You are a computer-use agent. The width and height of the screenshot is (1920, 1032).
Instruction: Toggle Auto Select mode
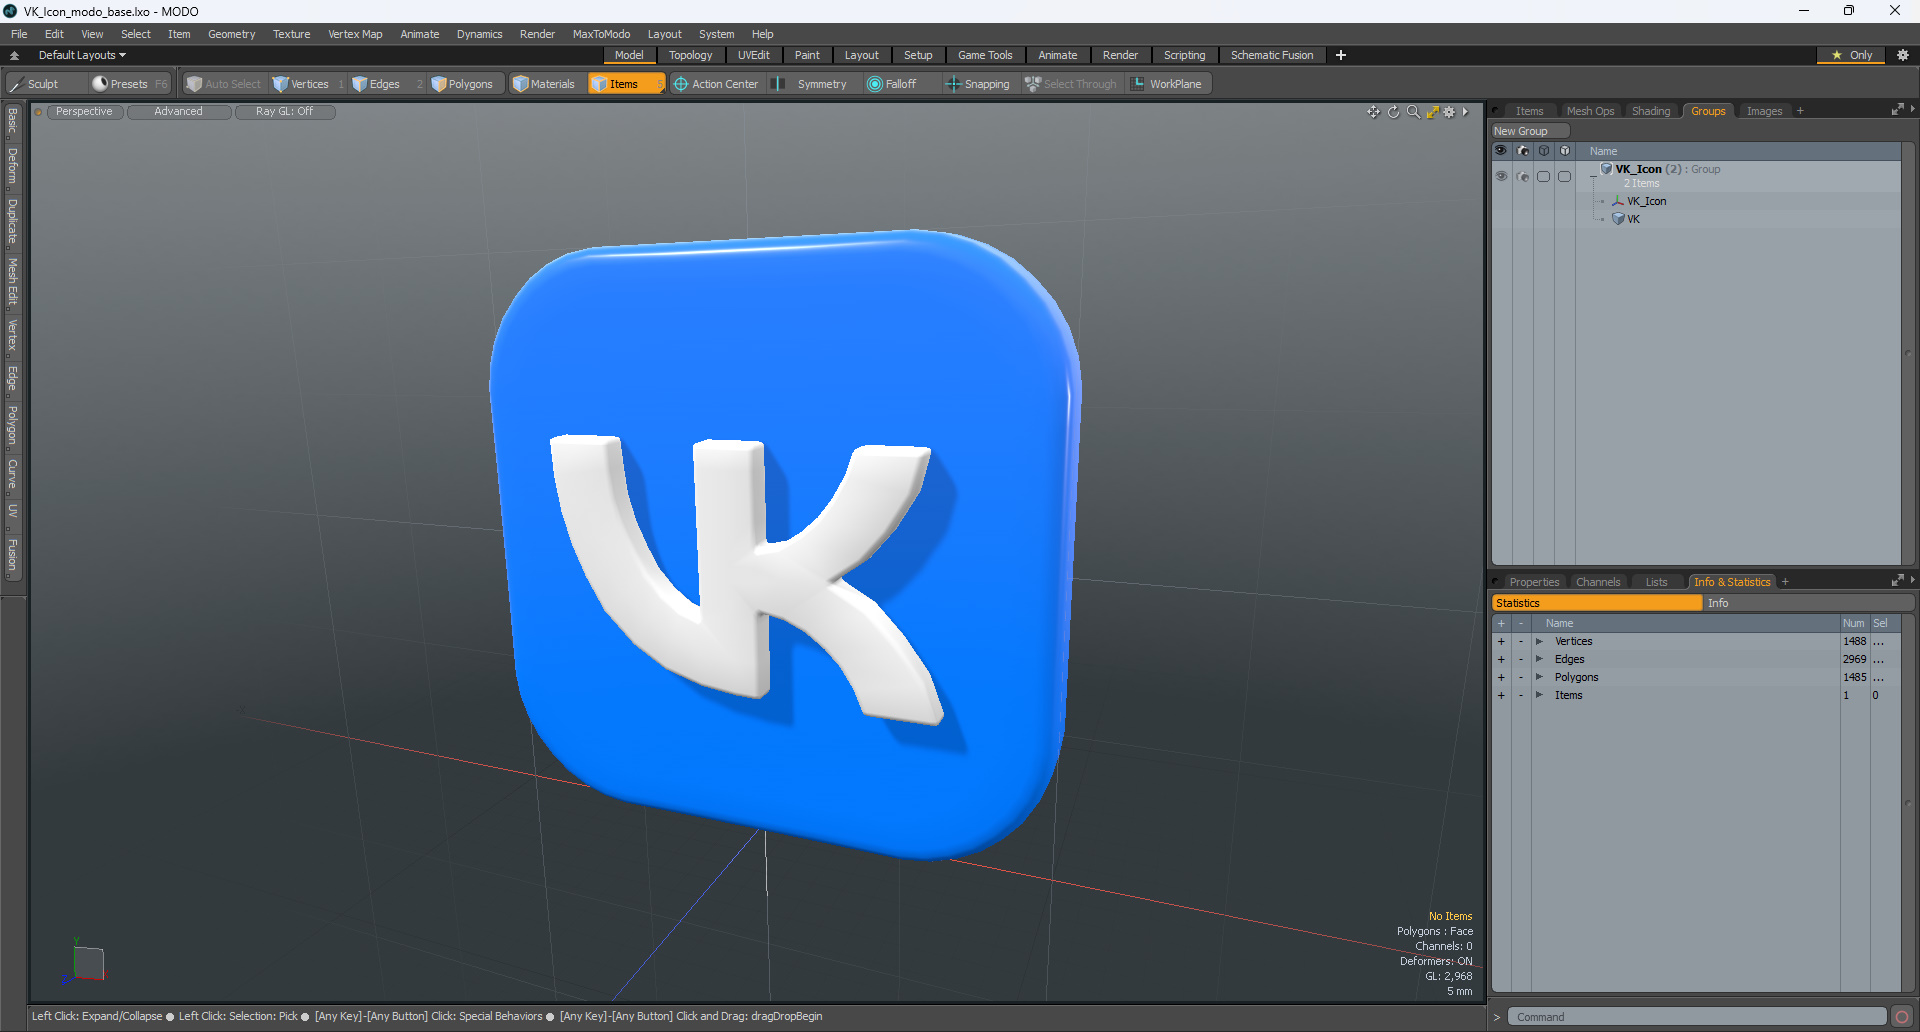point(224,84)
